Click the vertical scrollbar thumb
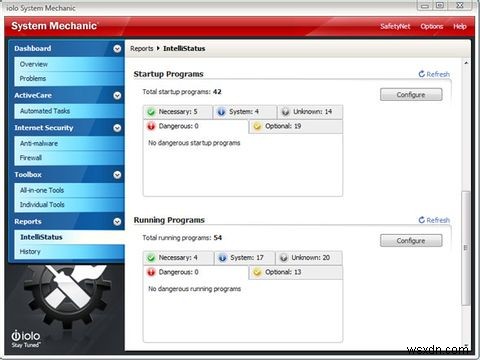This screenshot has width=480, height=360. point(466,248)
